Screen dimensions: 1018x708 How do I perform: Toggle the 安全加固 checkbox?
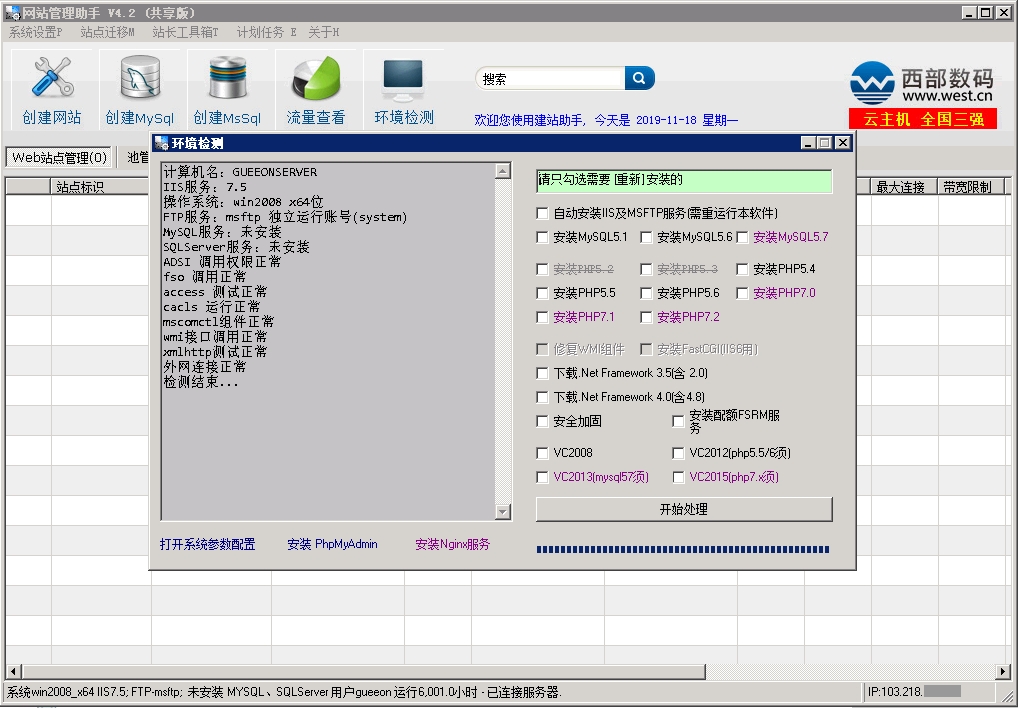coord(543,422)
